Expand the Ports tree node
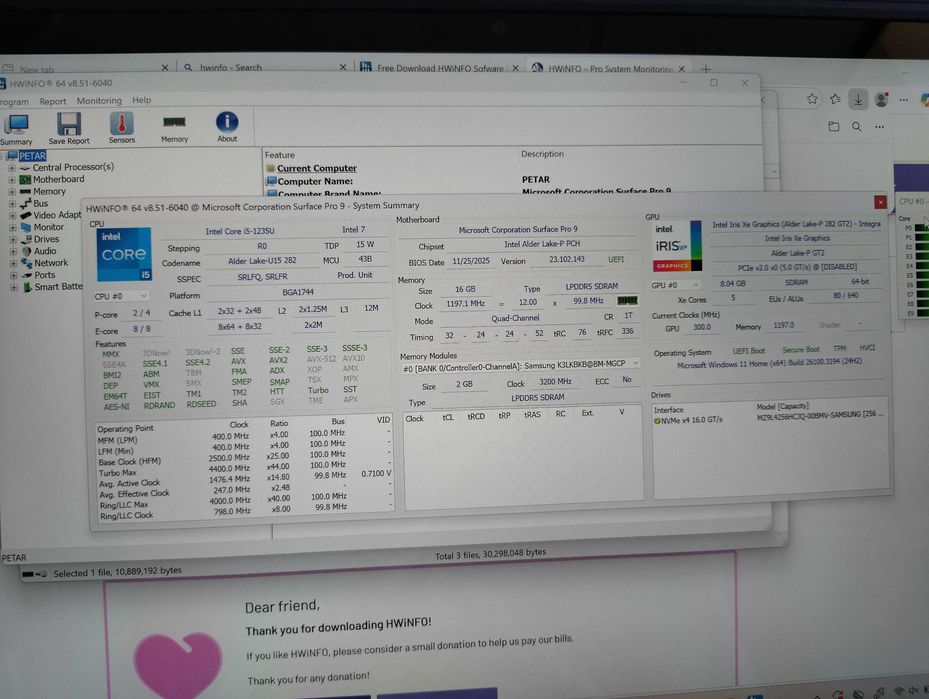 coord(12,276)
